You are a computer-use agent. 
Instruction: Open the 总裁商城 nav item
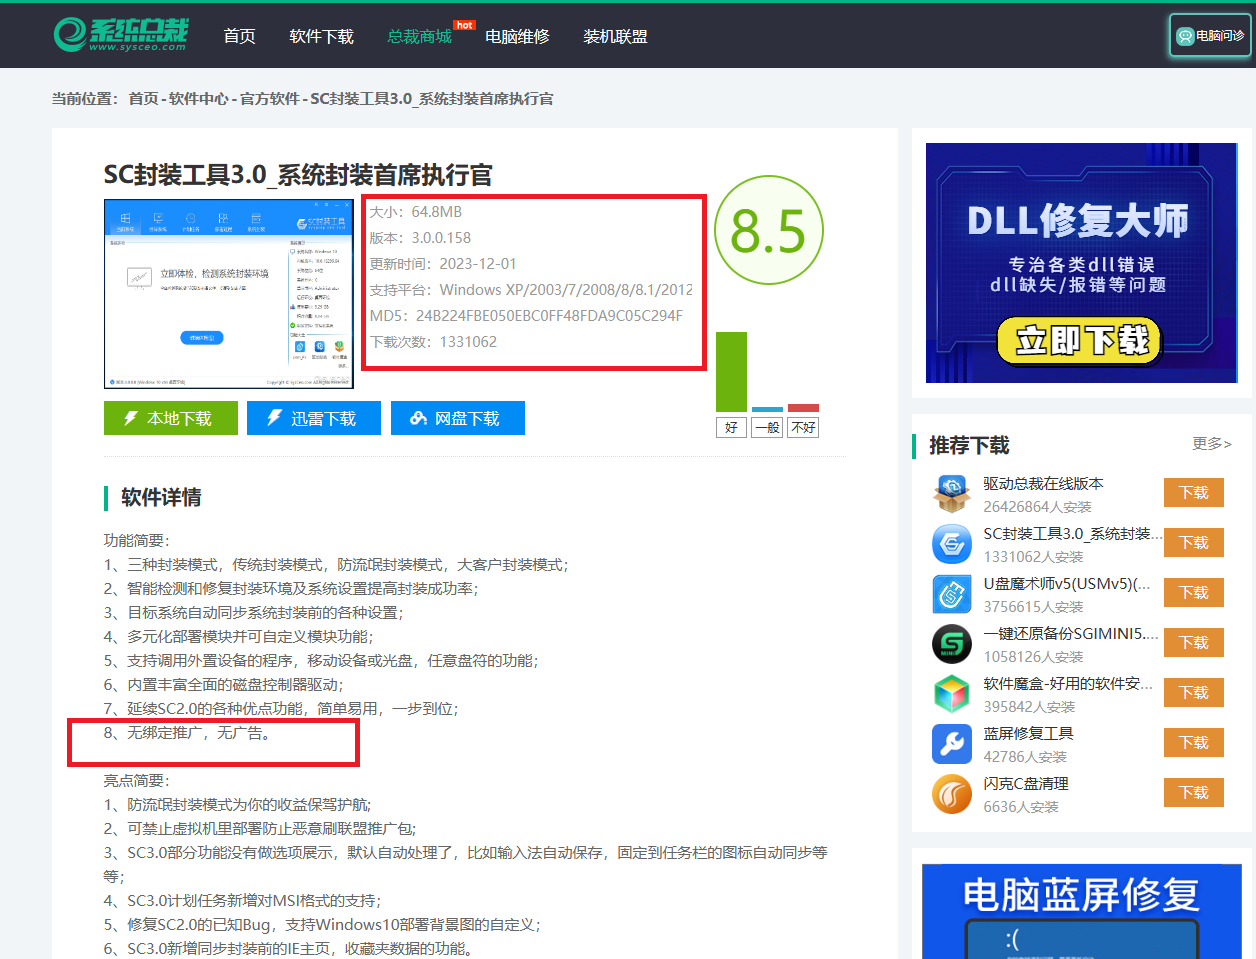[x=419, y=36]
